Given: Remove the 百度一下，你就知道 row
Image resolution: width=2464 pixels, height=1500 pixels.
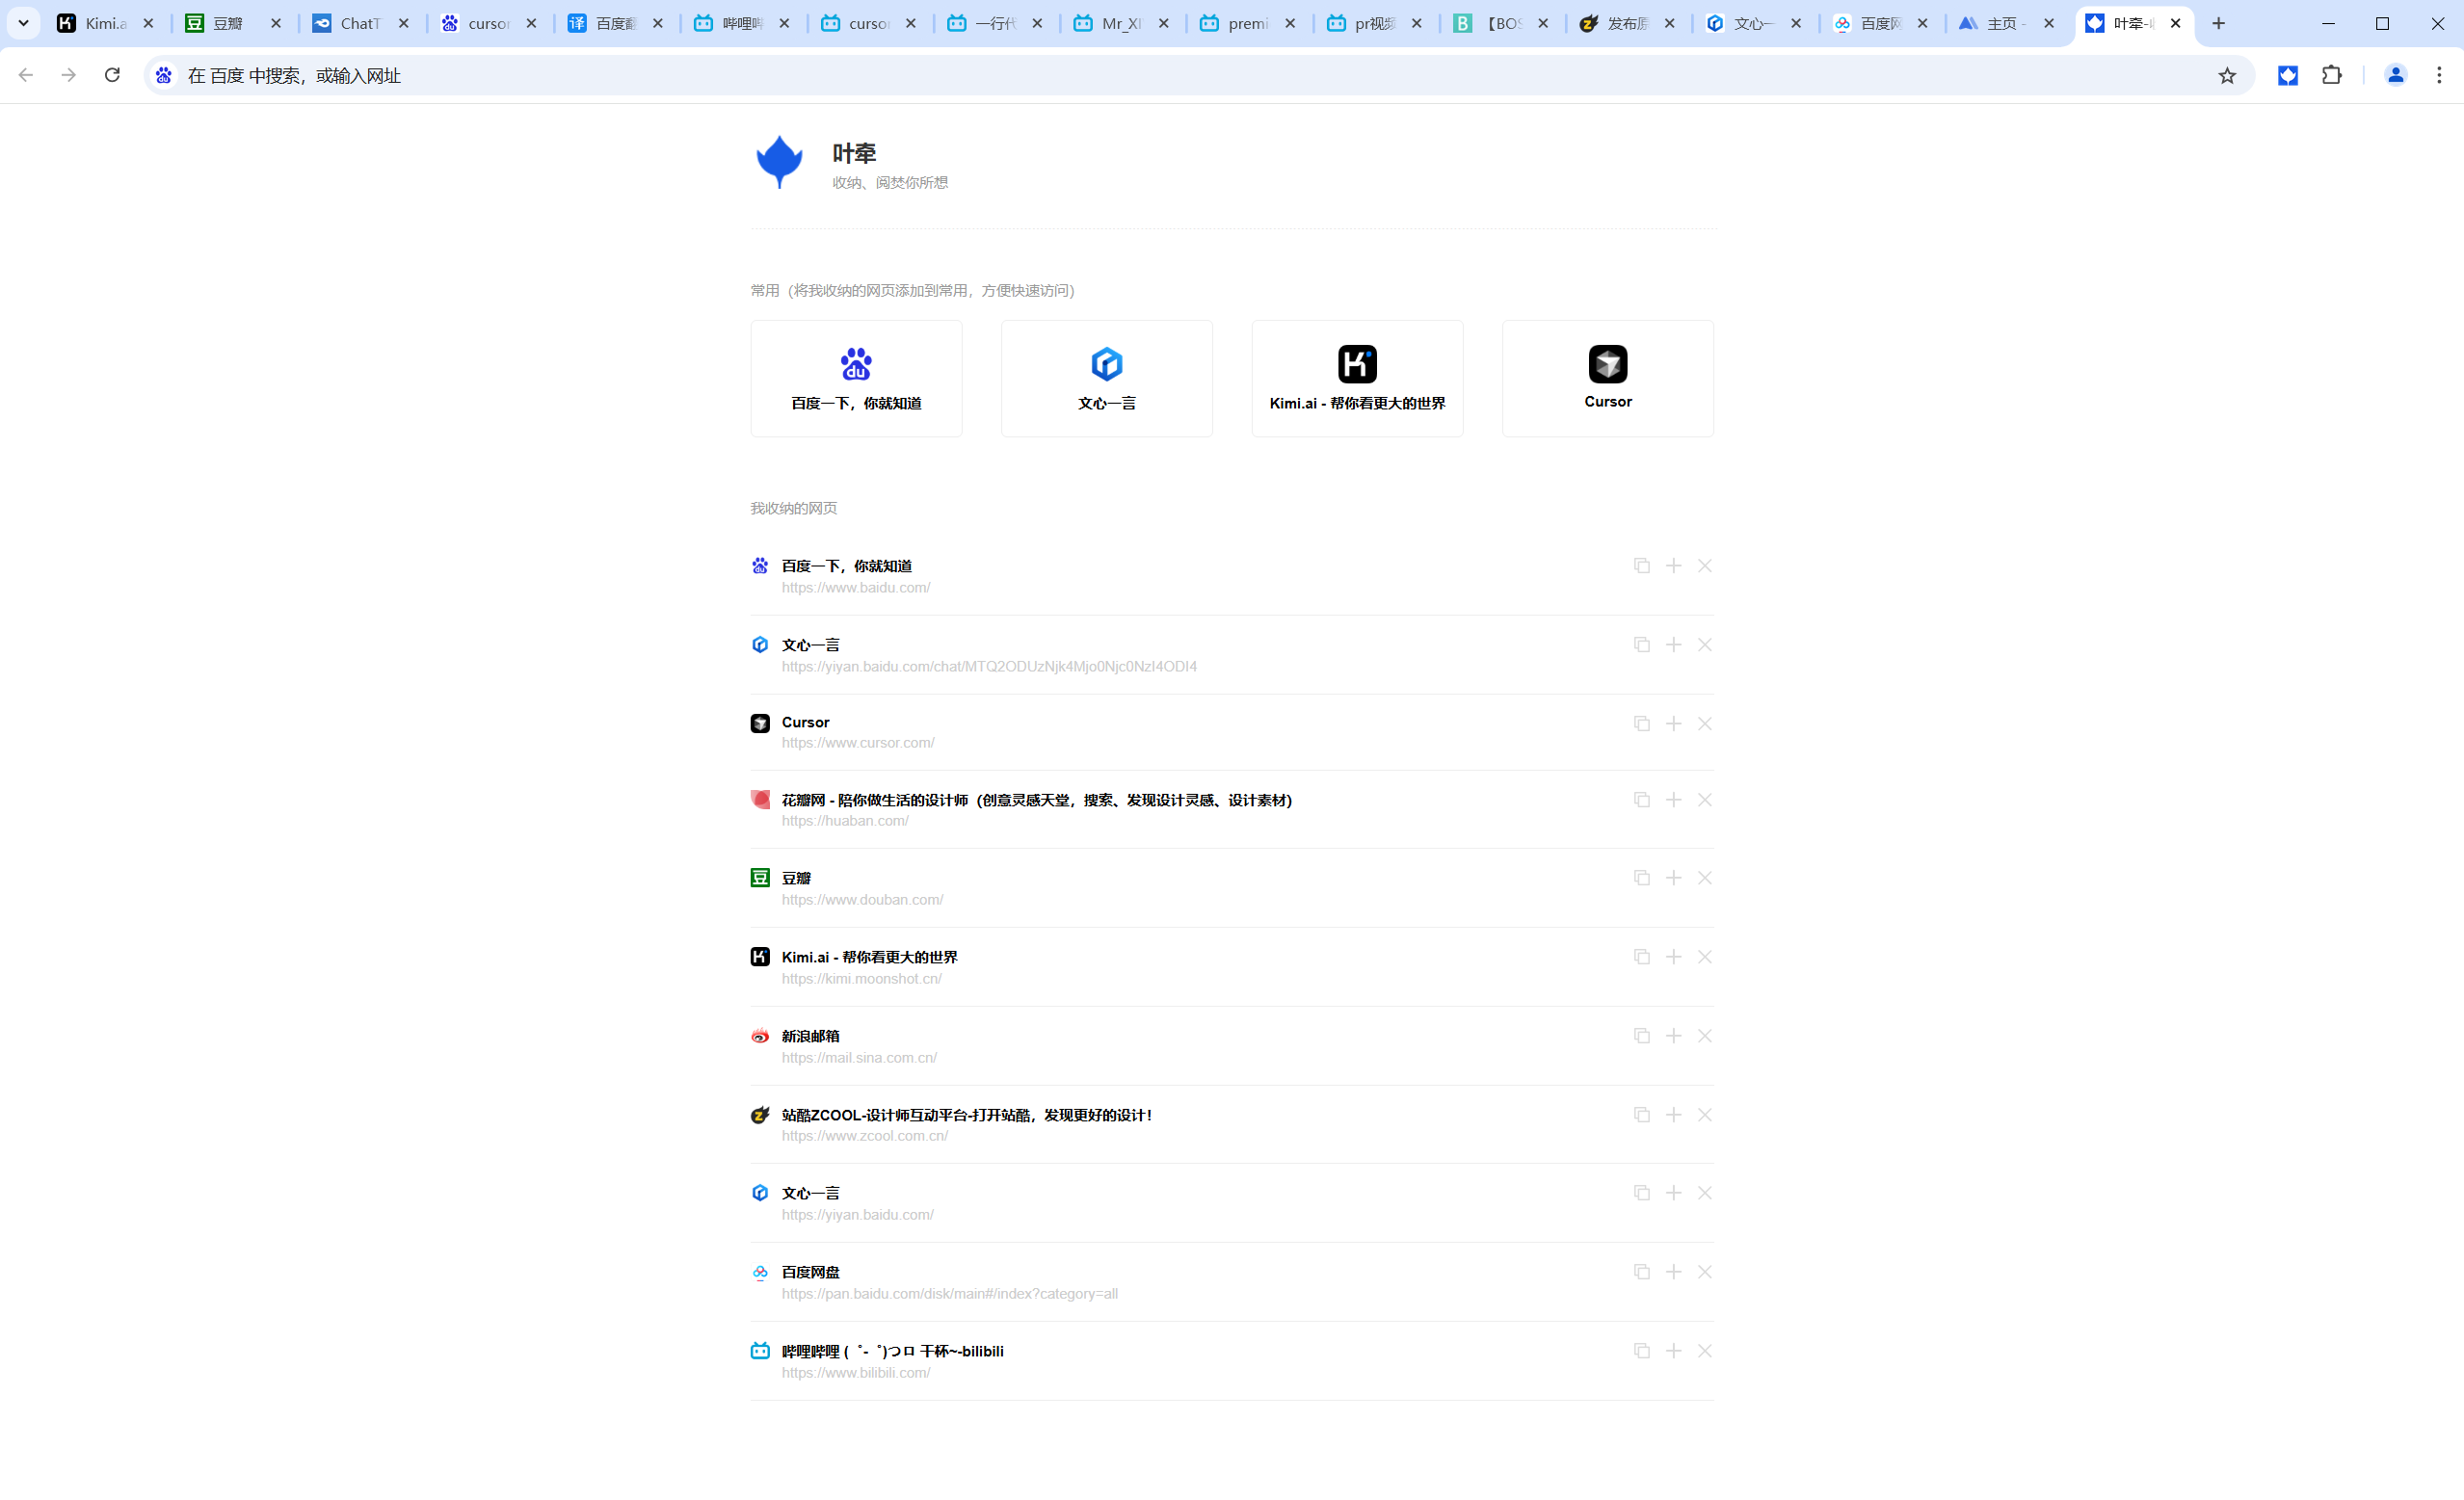Looking at the screenshot, I should 1705,566.
